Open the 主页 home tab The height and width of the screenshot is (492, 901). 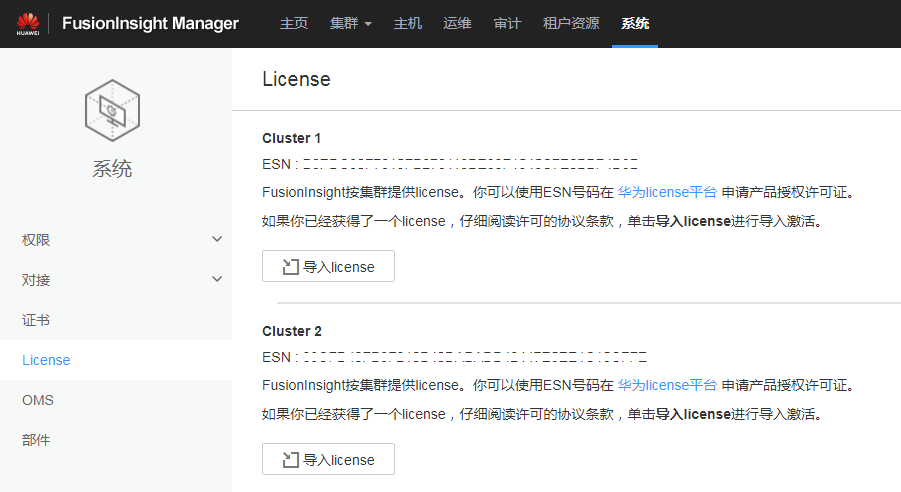click(x=294, y=24)
